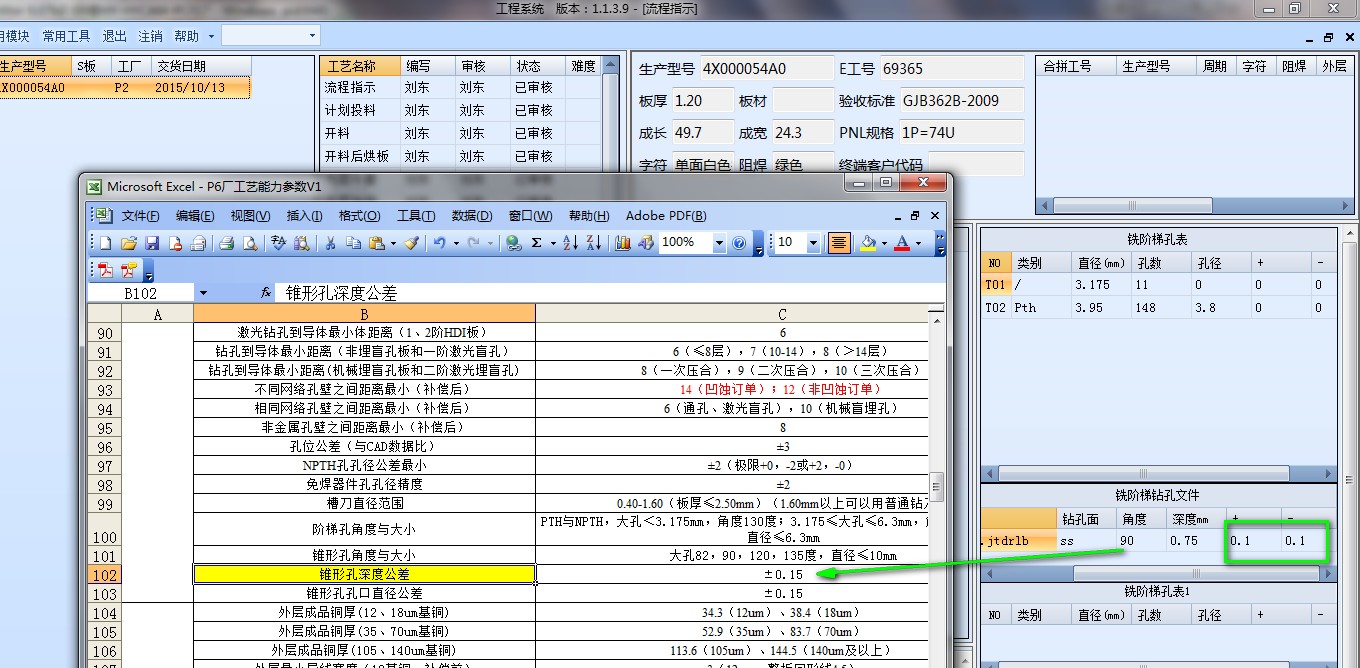
Task: Toggle the Drawing toolbar icon
Action: tap(645, 242)
